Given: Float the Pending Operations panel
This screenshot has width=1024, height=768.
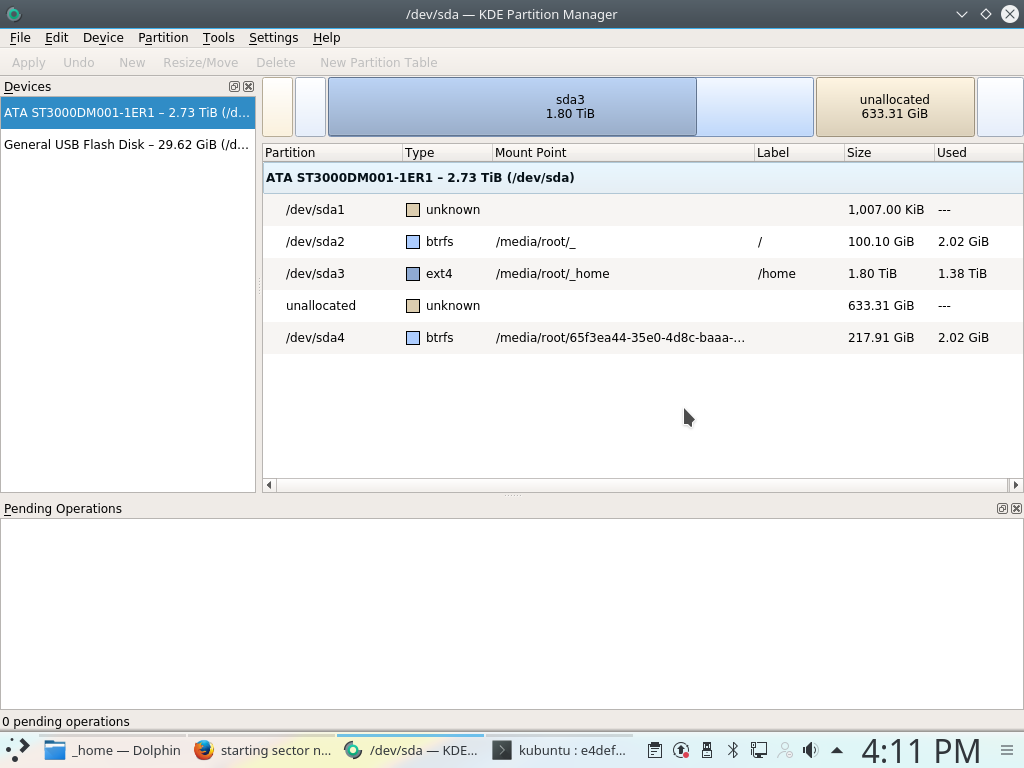Looking at the screenshot, I should (x=1002, y=508).
